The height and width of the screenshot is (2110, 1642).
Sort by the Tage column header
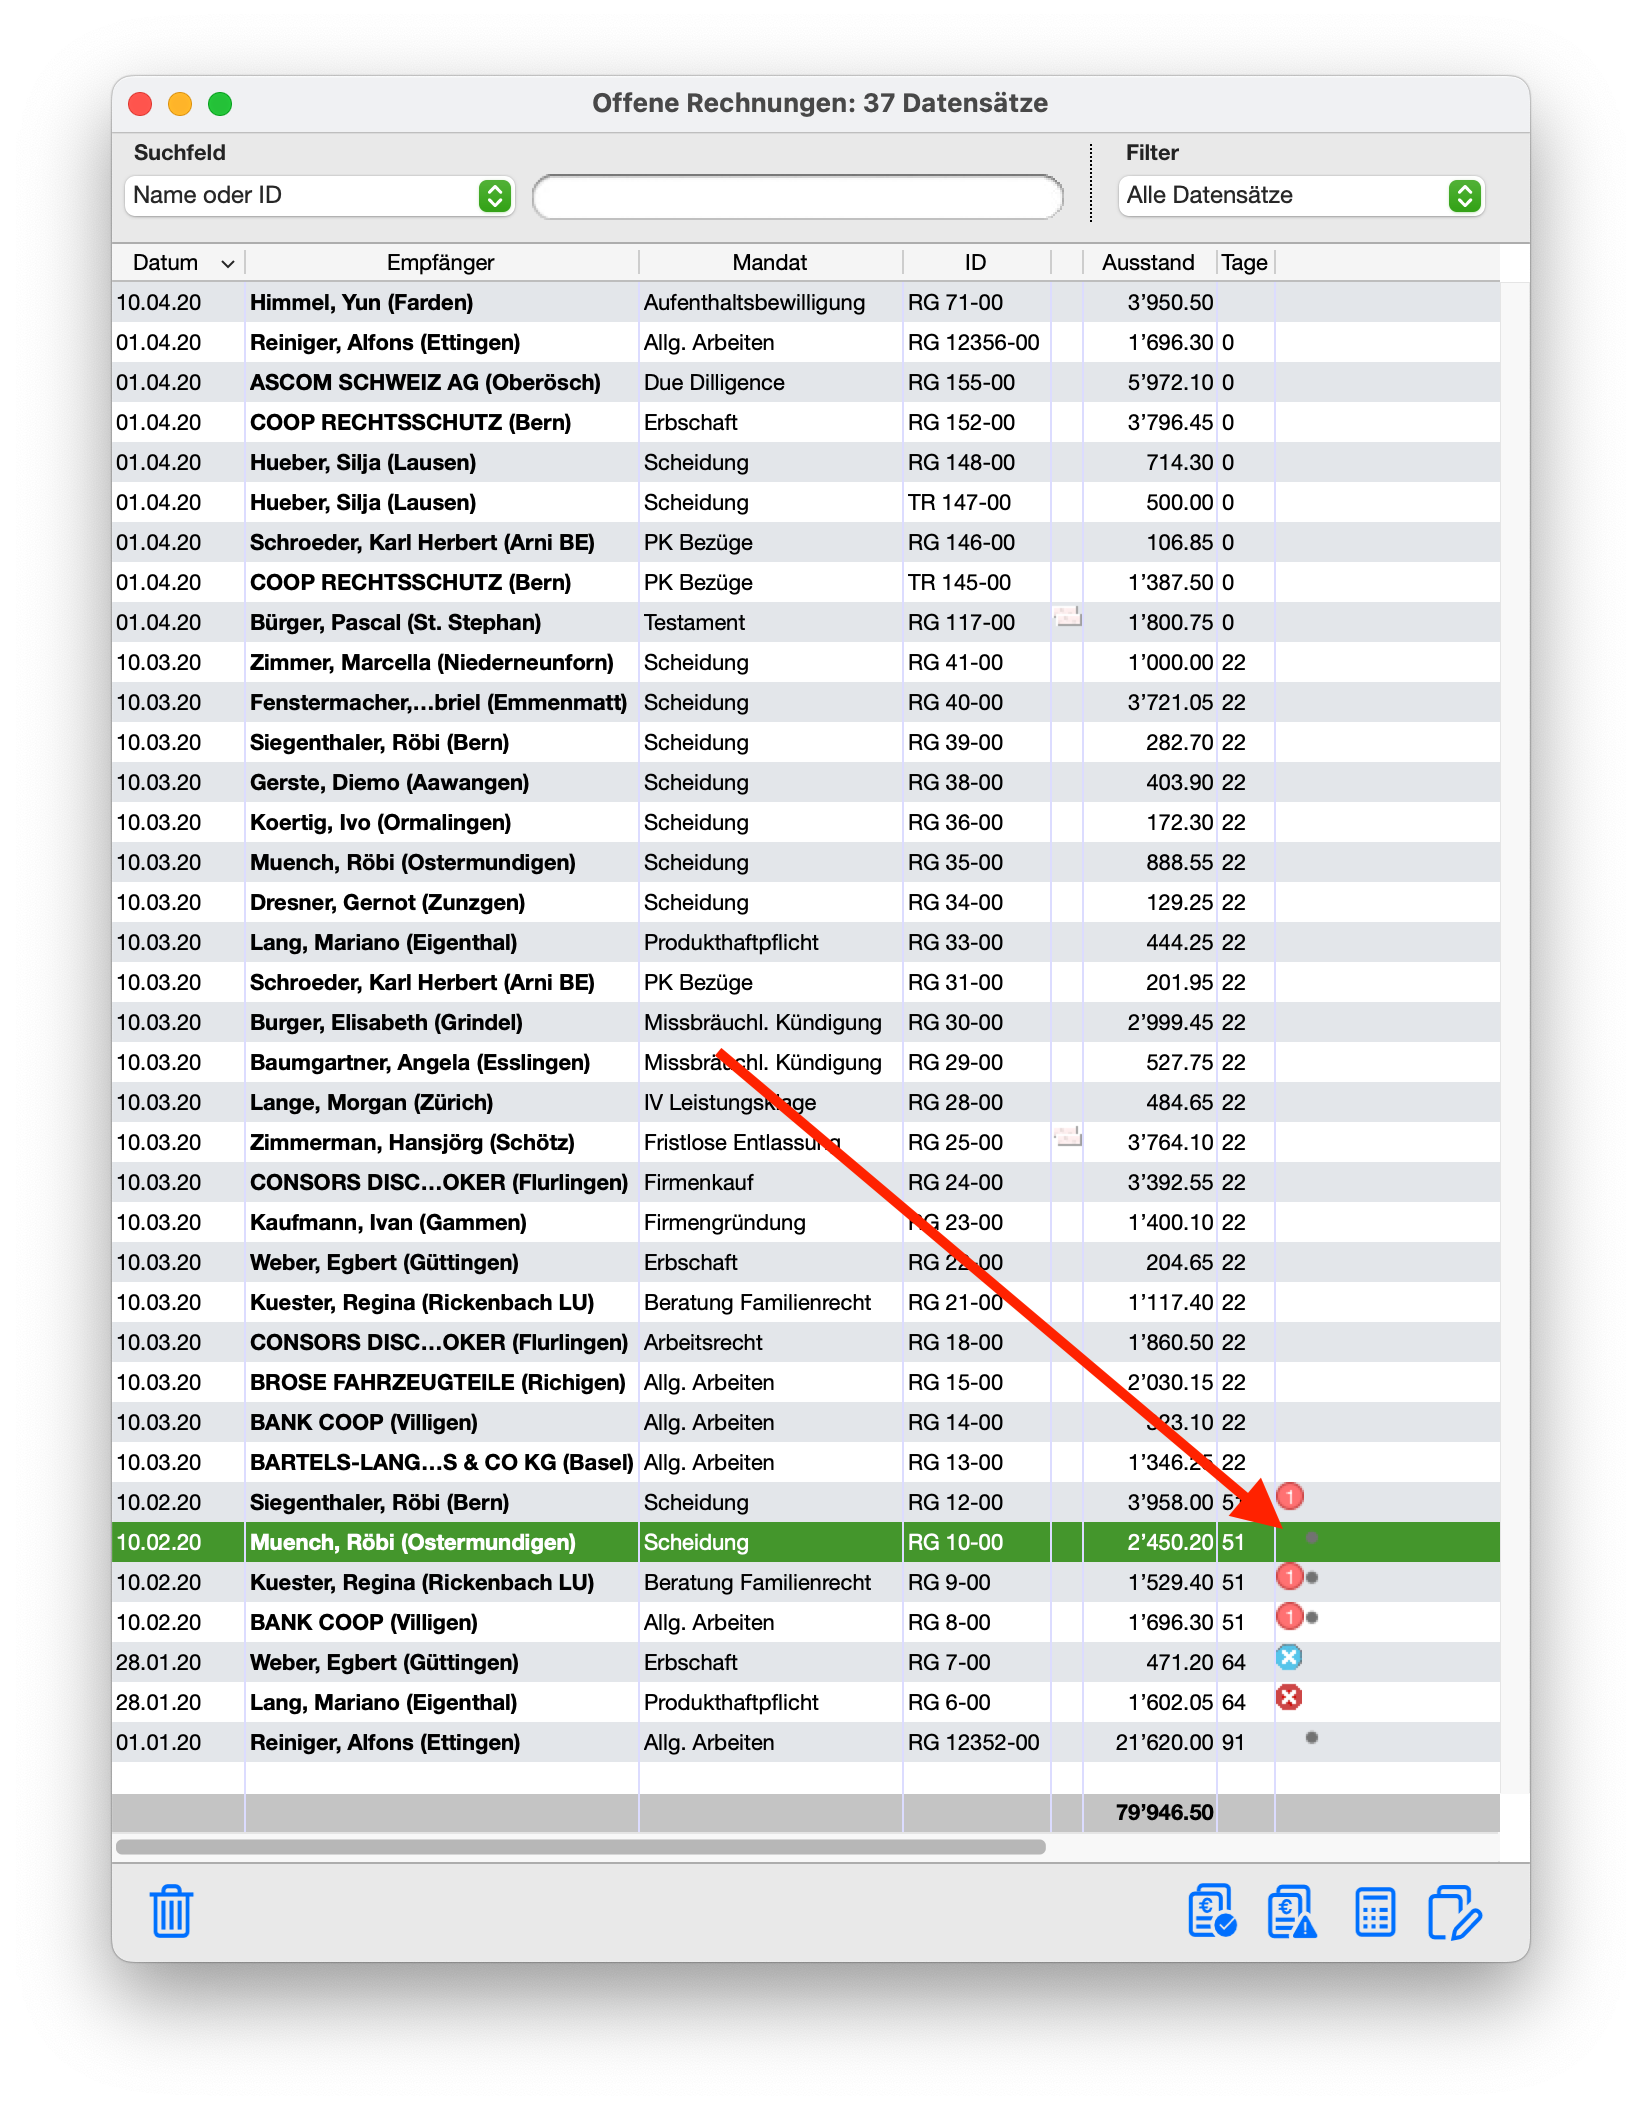pos(1244,262)
